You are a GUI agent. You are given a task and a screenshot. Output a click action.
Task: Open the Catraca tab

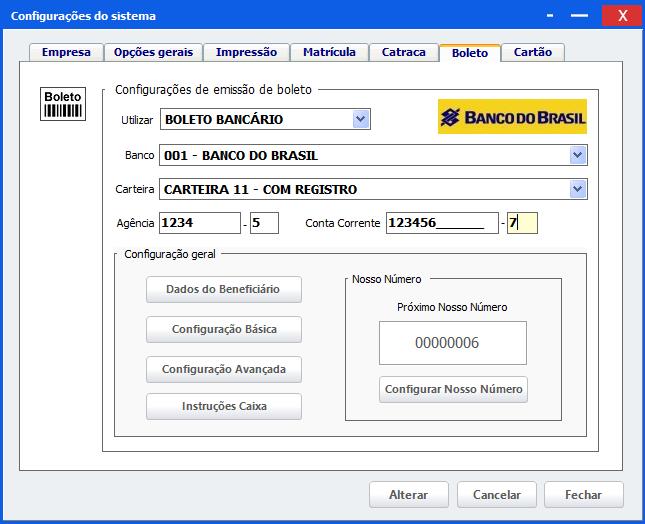[x=404, y=52]
